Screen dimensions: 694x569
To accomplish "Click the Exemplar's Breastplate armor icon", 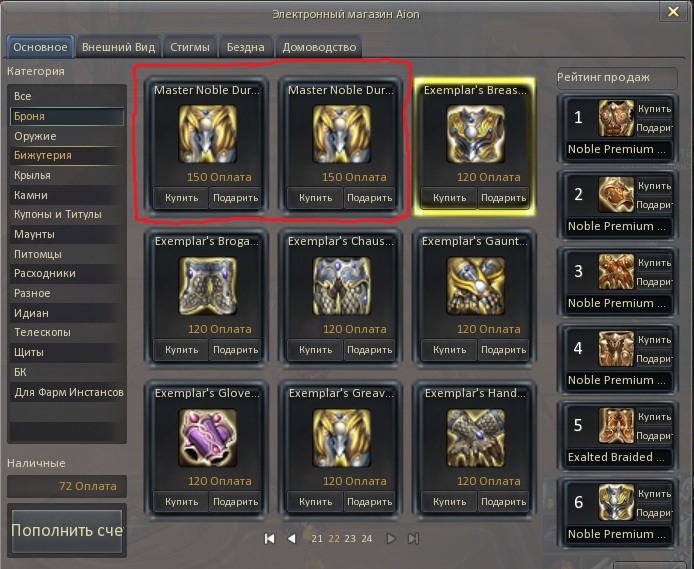I will click(x=476, y=134).
